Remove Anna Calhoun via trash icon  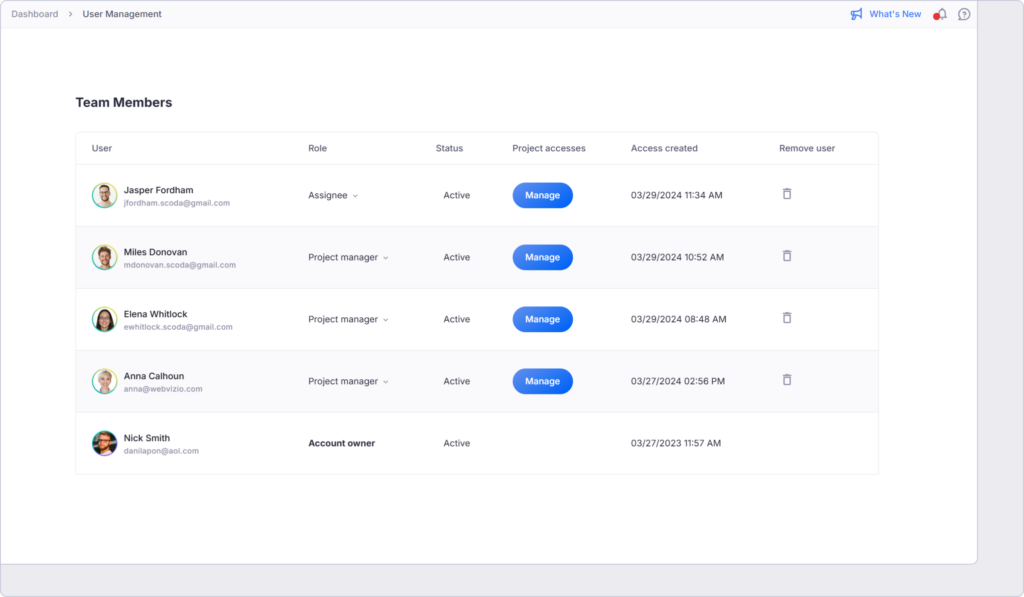(x=787, y=380)
